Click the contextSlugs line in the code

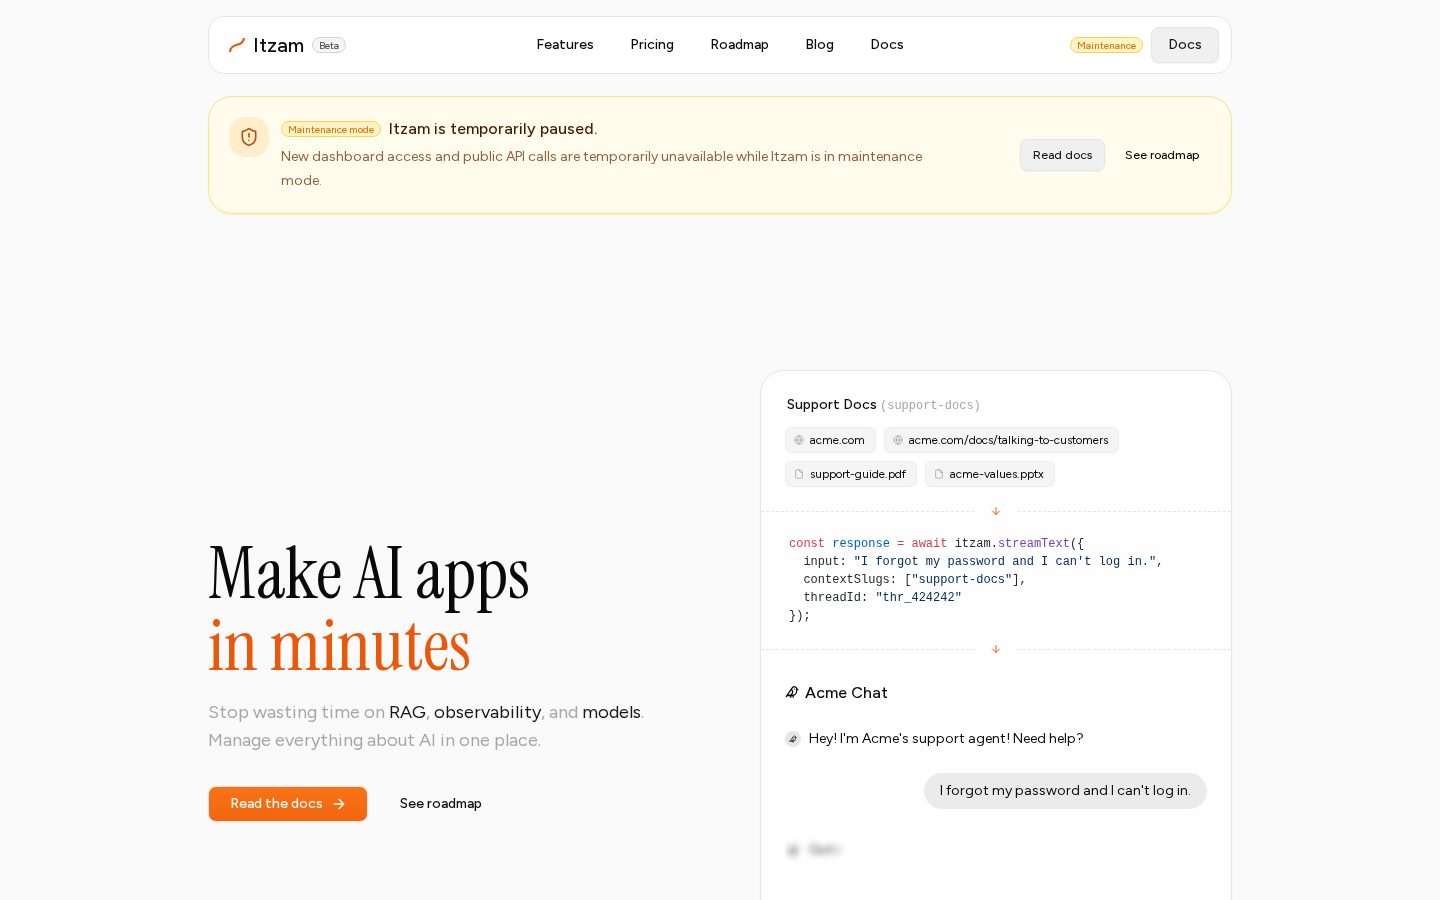[915, 580]
